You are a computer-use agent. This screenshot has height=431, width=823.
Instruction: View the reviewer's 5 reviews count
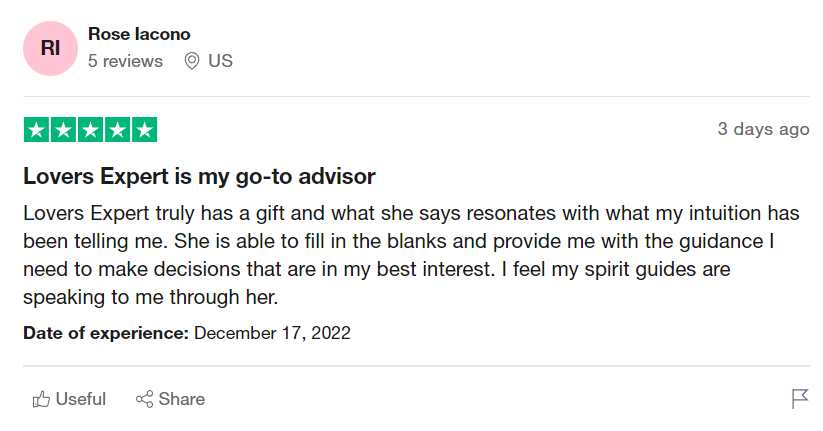coord(125,61)
